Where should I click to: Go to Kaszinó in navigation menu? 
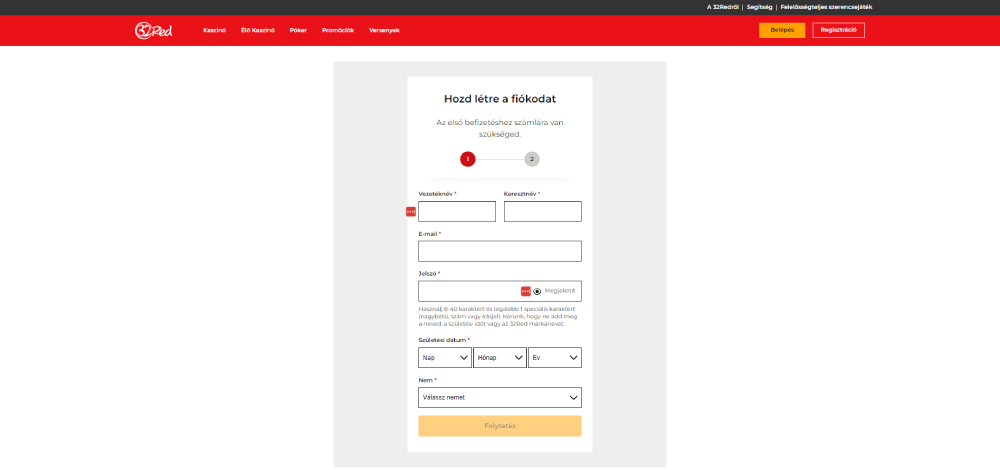click(214, 30)
